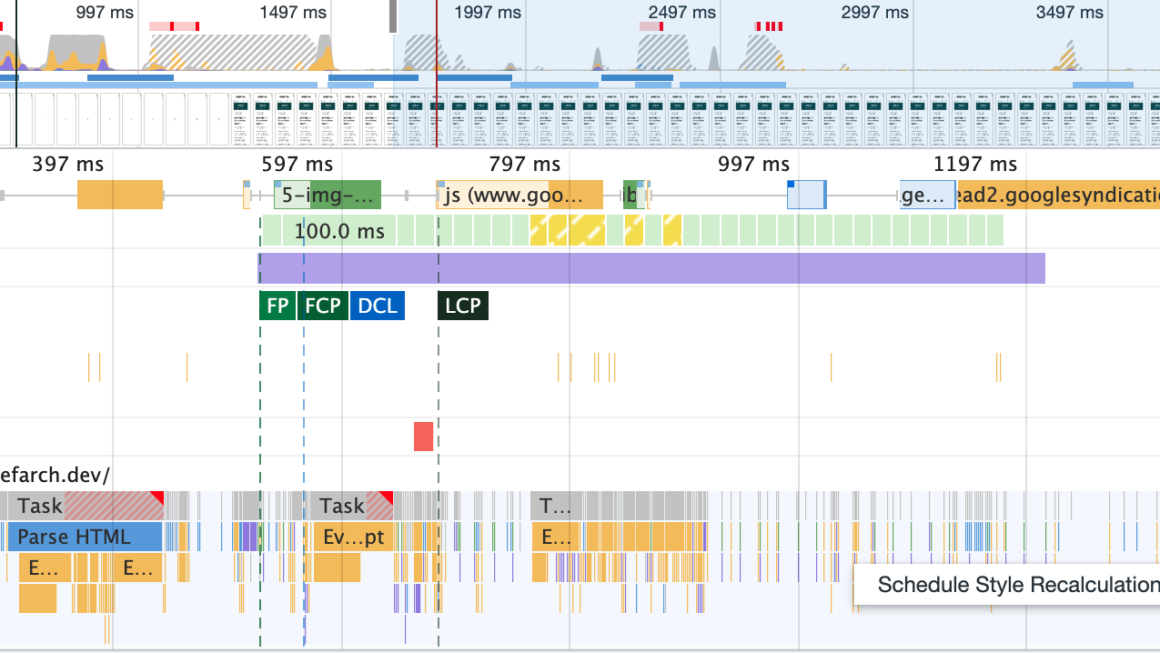Select orange network request near 397 ms

coord(120,195)
